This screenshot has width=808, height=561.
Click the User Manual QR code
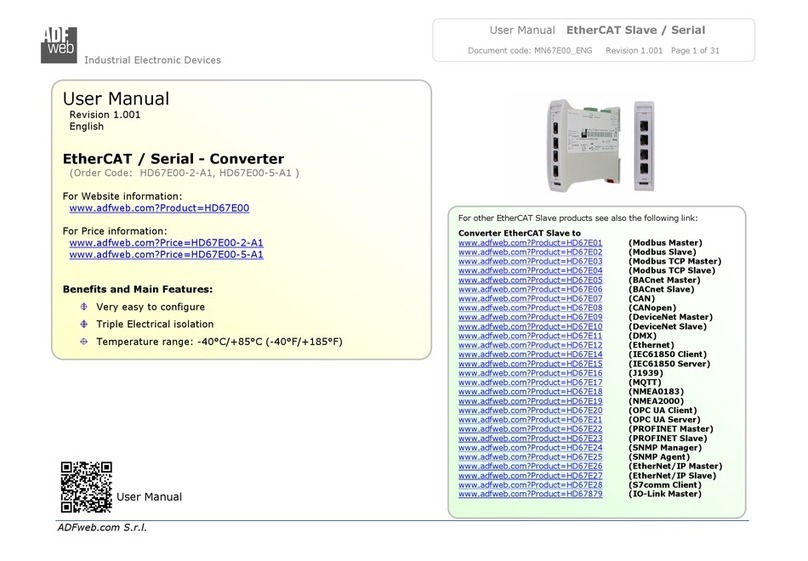click(x=86, y=487)
